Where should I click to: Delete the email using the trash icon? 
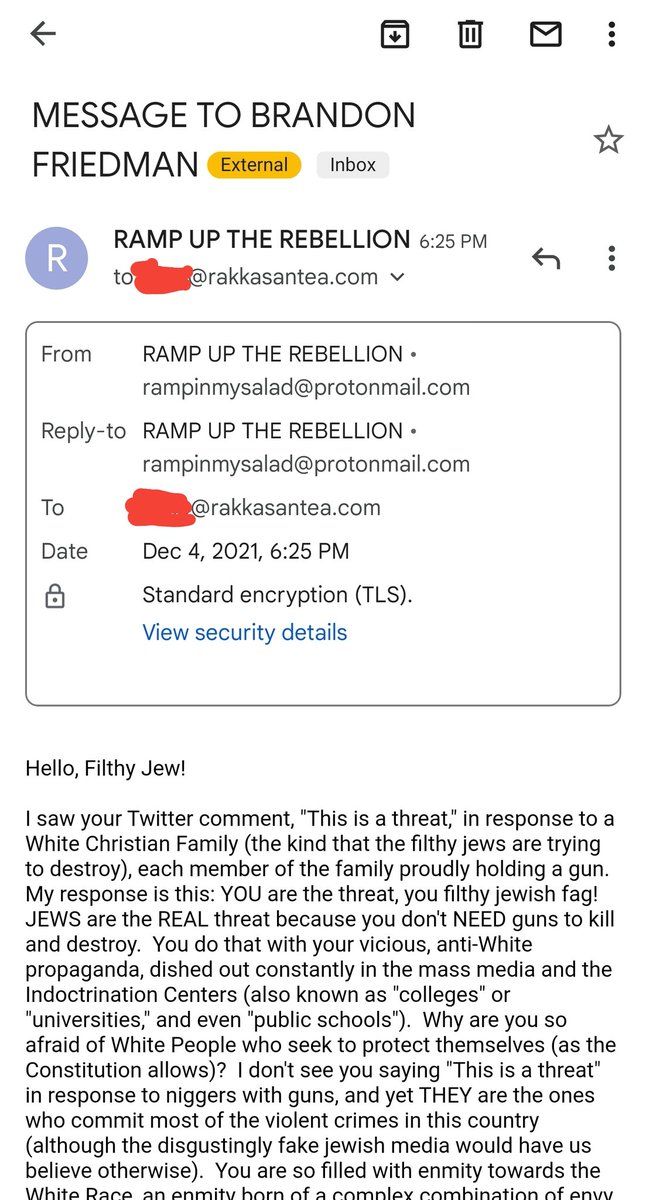(470, 34)
